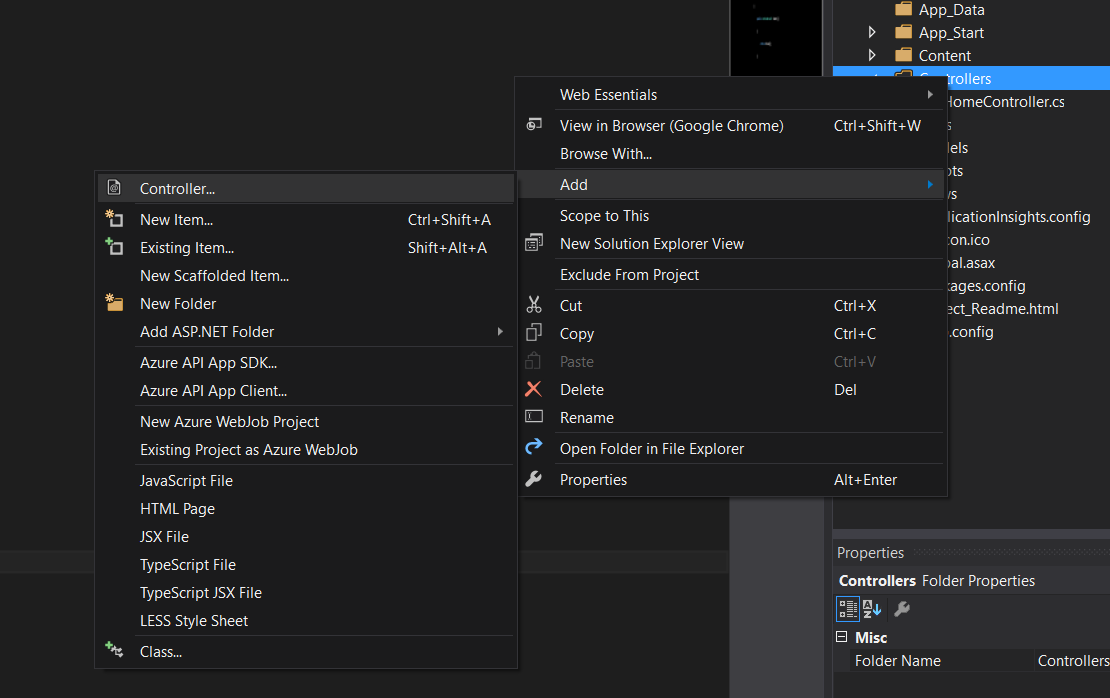Click Browse With... entry

click(608, 155)
